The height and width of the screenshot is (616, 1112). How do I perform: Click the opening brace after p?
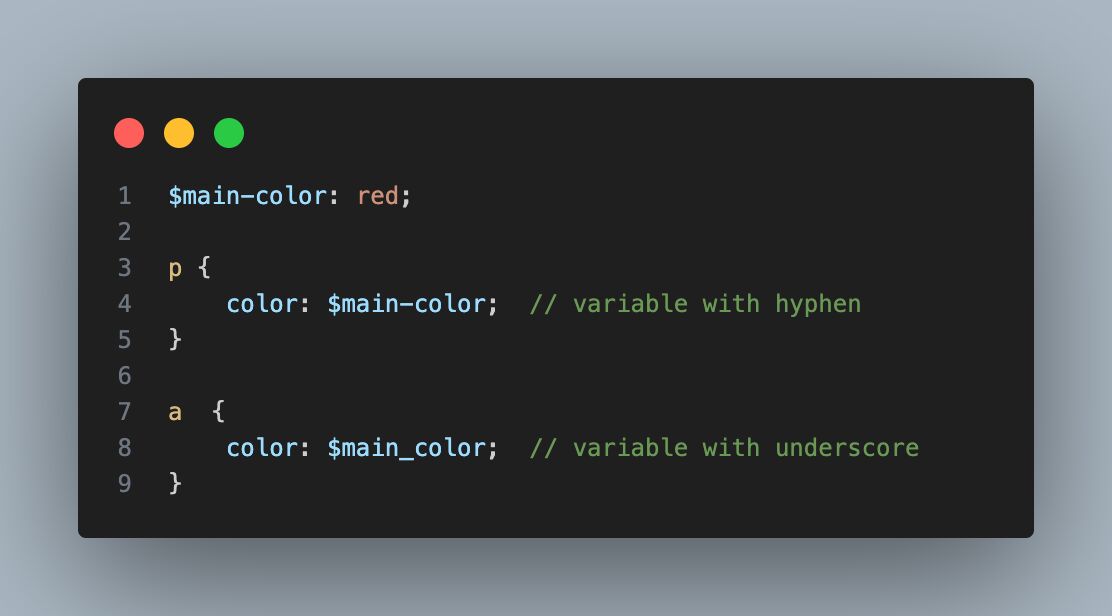click(204, 267)
